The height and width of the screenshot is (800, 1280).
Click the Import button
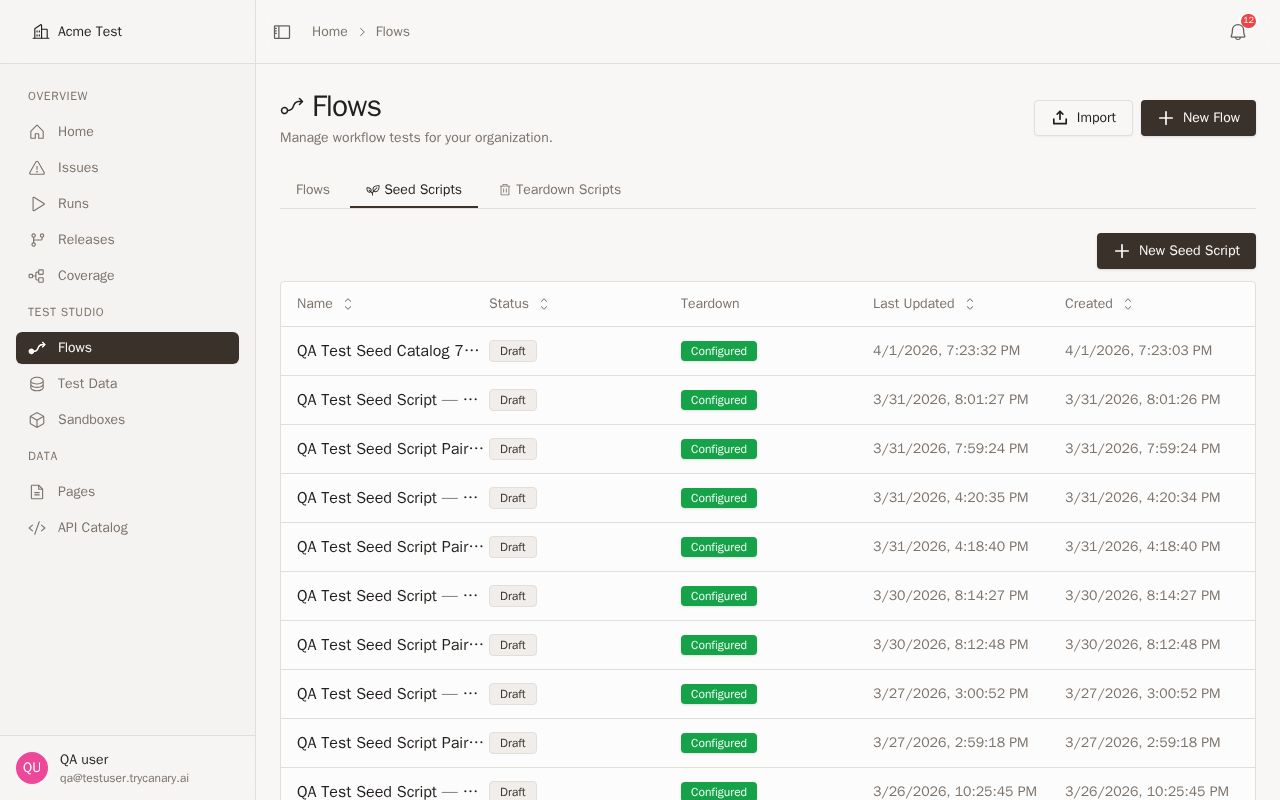click(x=1083, y=118)
